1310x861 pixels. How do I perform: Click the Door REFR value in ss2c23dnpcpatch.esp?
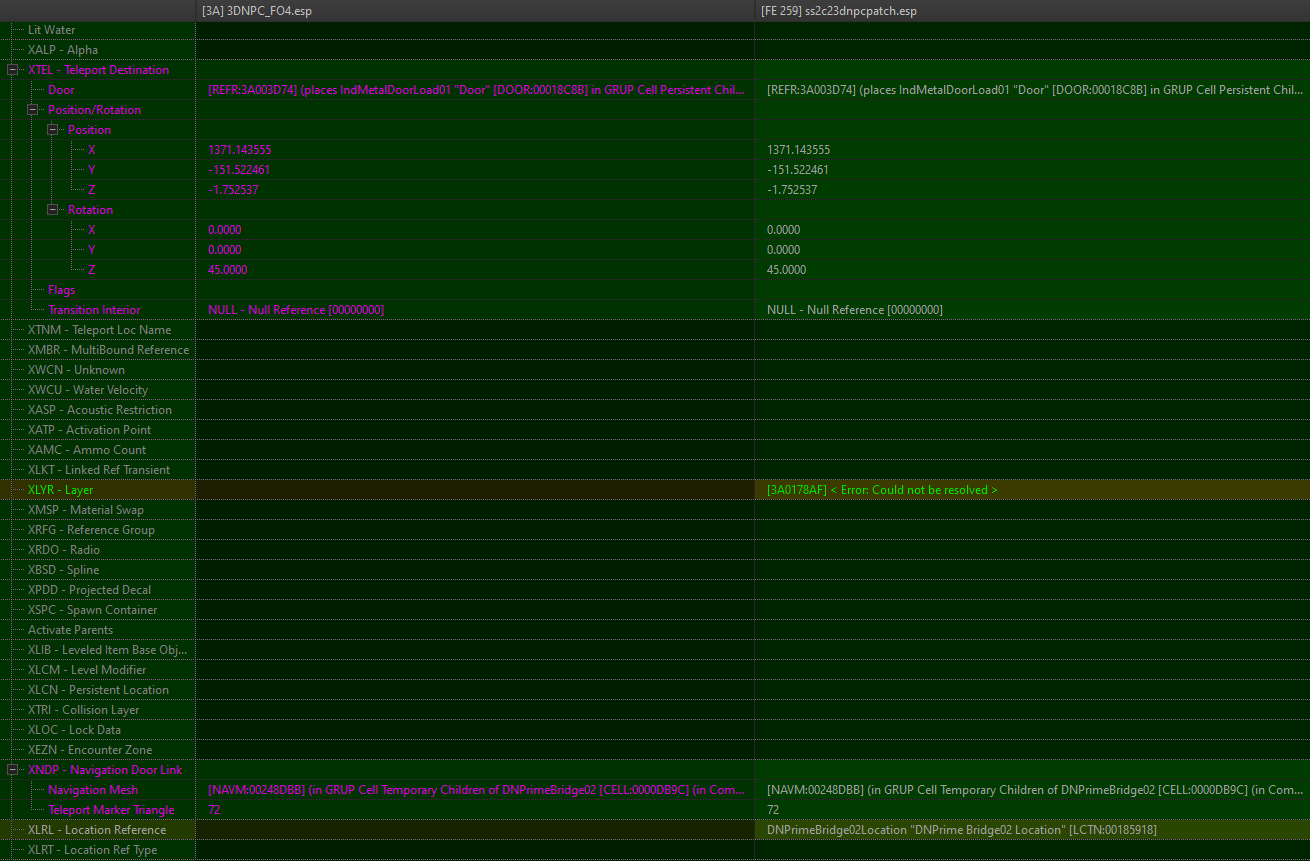1034,90
